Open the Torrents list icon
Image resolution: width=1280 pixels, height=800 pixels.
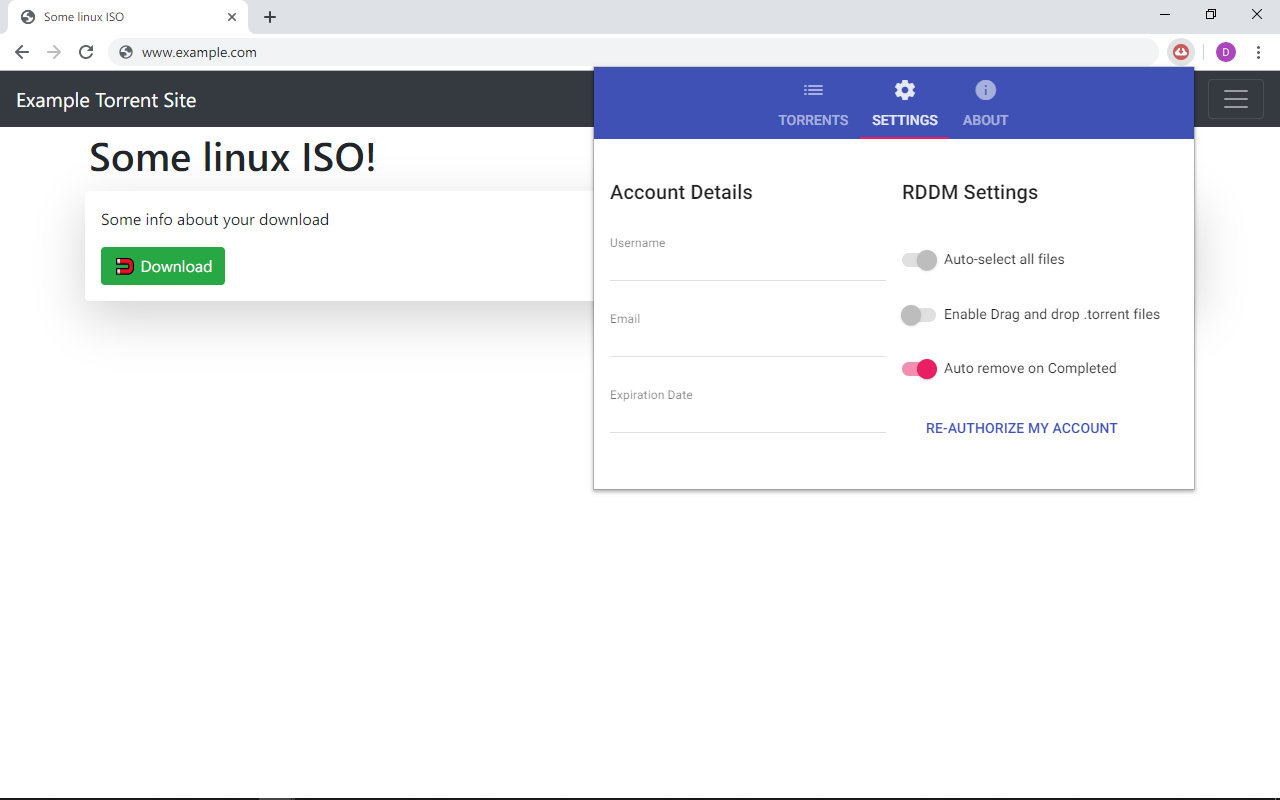(x=813, y=89)
